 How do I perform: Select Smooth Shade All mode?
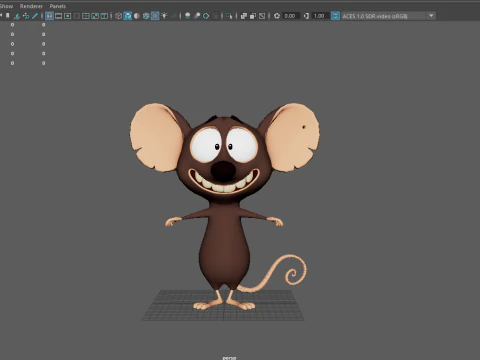[127, 16]
